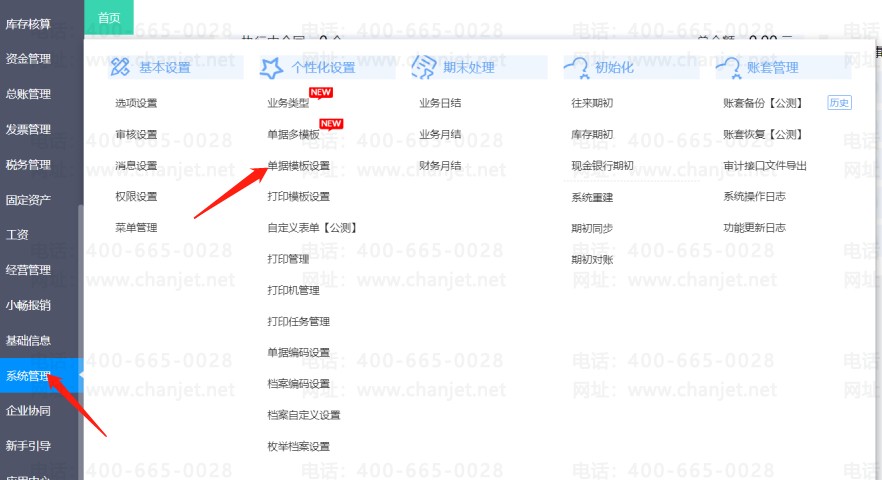Select 资金管理 in the sidebar
Screen dimensions: 882x480
click(x=28, y=59)
